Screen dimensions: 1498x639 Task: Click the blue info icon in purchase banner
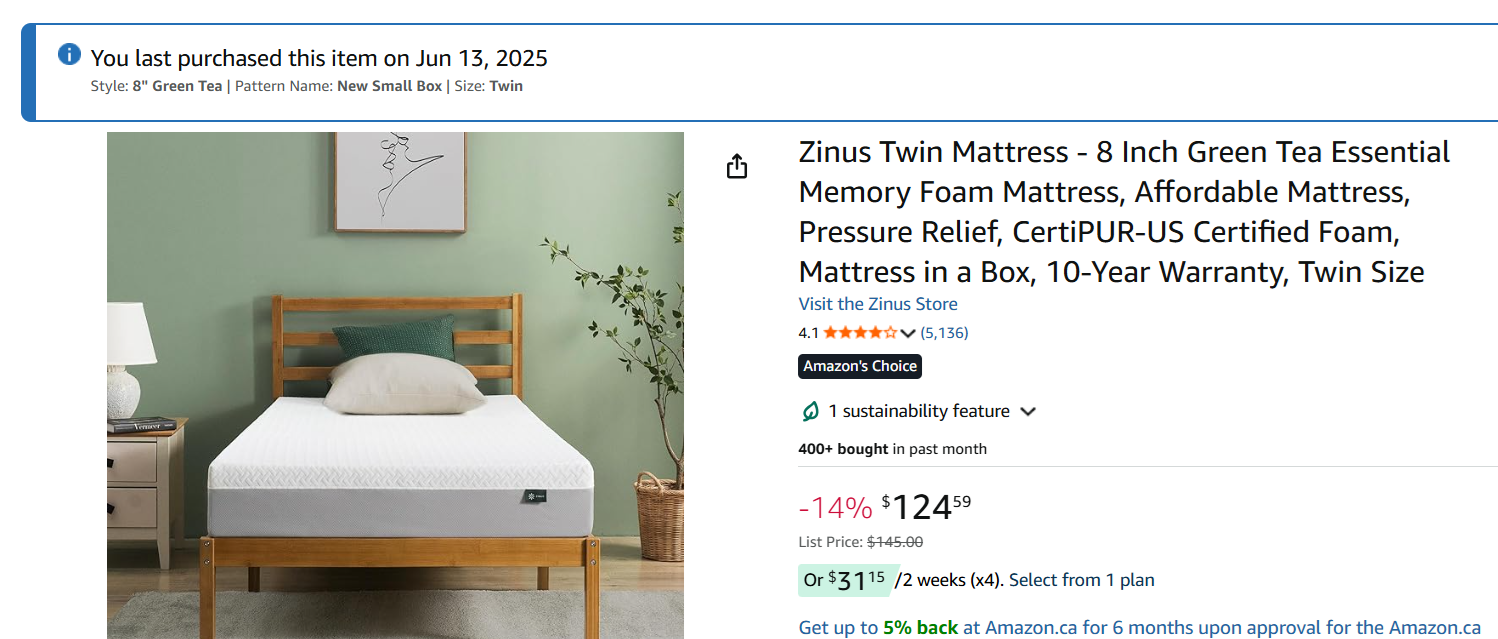[69, 54]
